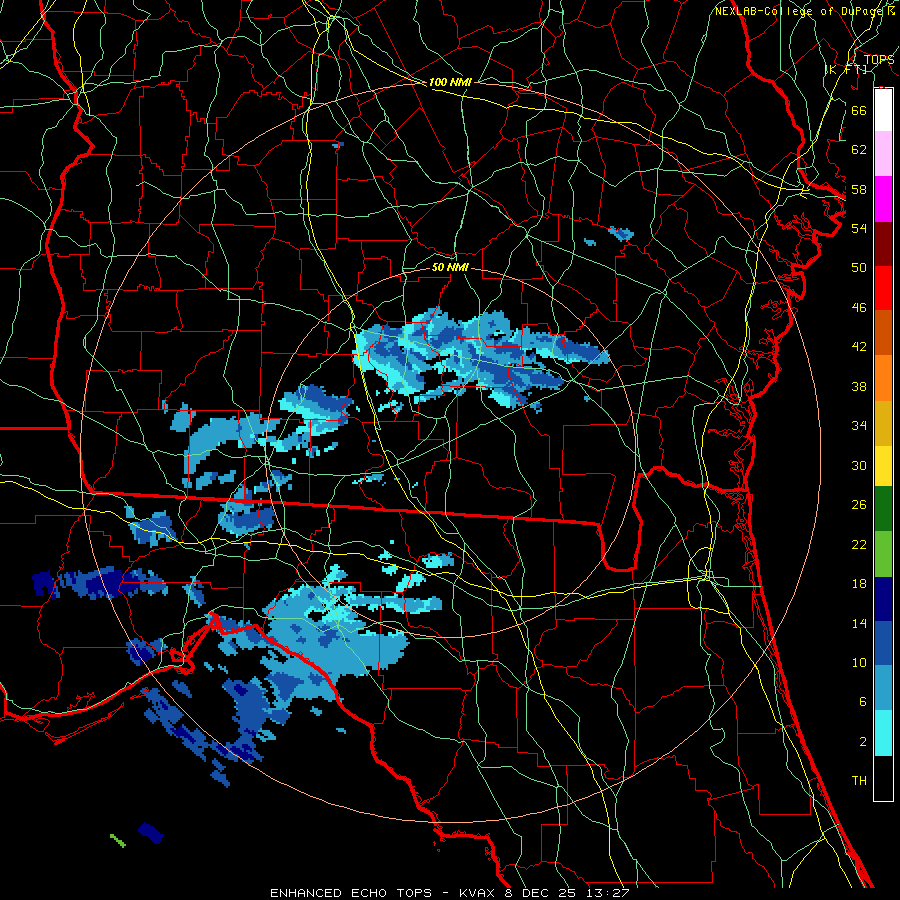The height and width of the screenshot is (900, 900).
Task: Click the 'TH' legend label
Action: 859,781
